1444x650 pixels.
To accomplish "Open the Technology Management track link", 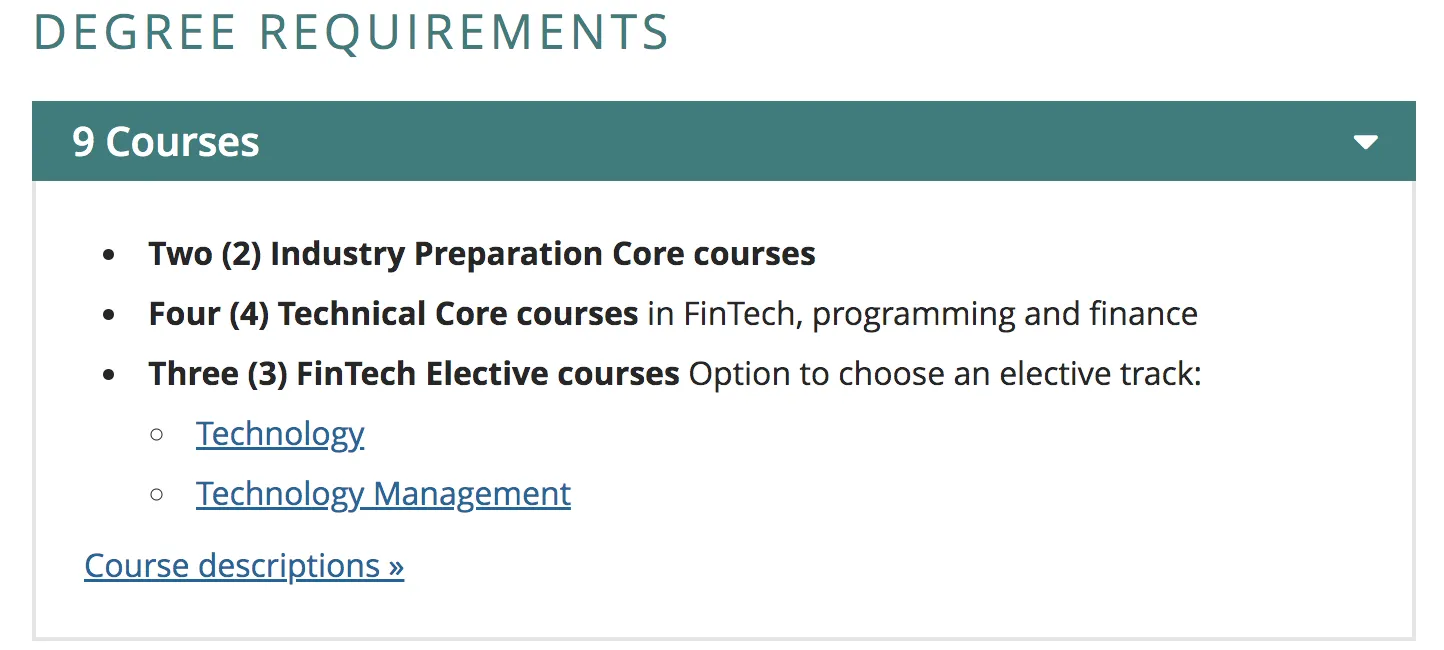I will (383, 494).
